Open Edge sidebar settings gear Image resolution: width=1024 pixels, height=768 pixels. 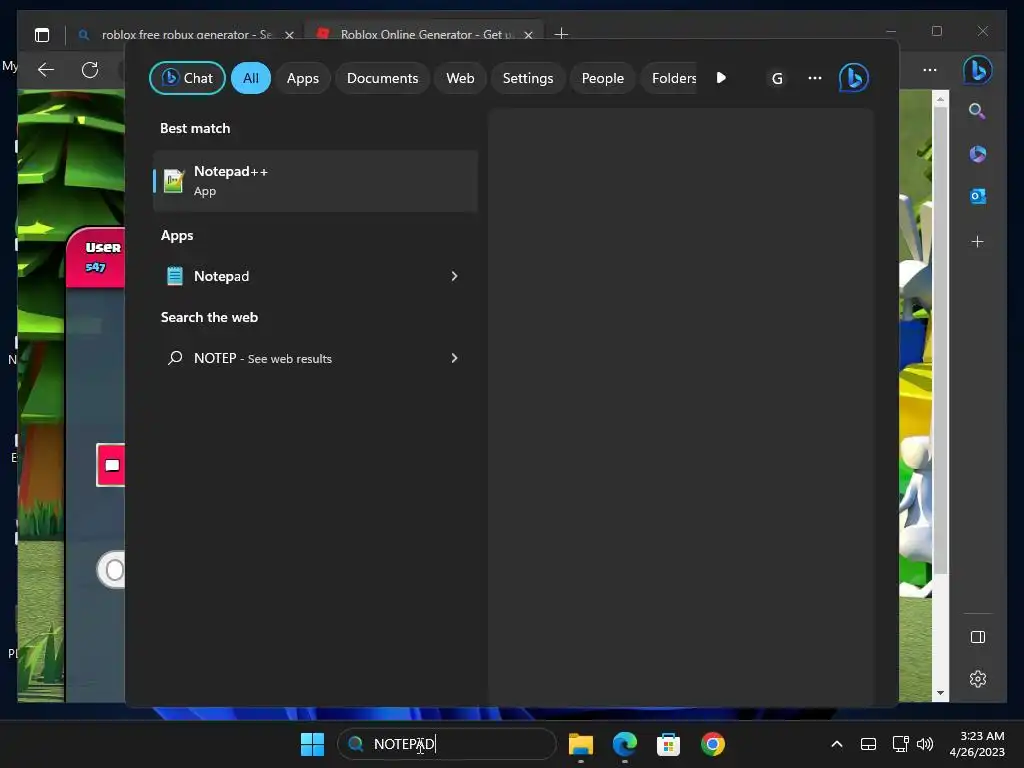978,679
